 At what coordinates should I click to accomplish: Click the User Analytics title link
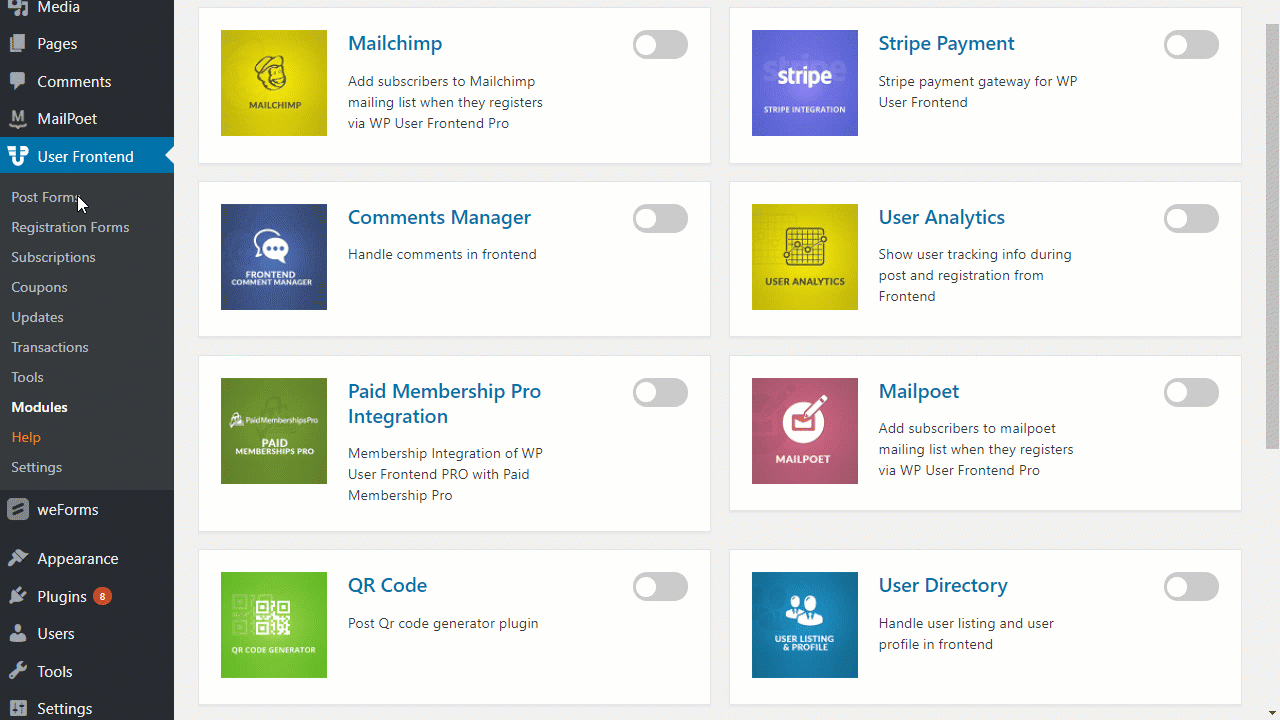pyautogui.click(x=942, y=218)
